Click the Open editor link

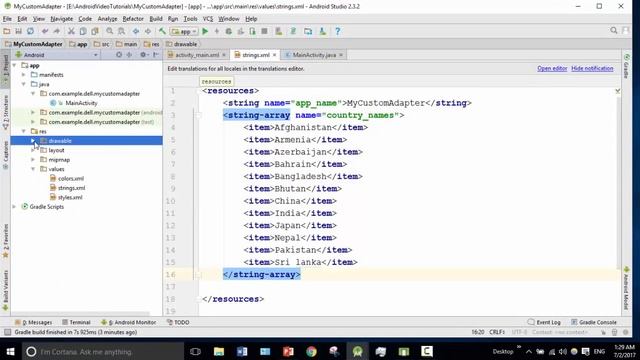[552, 69]
